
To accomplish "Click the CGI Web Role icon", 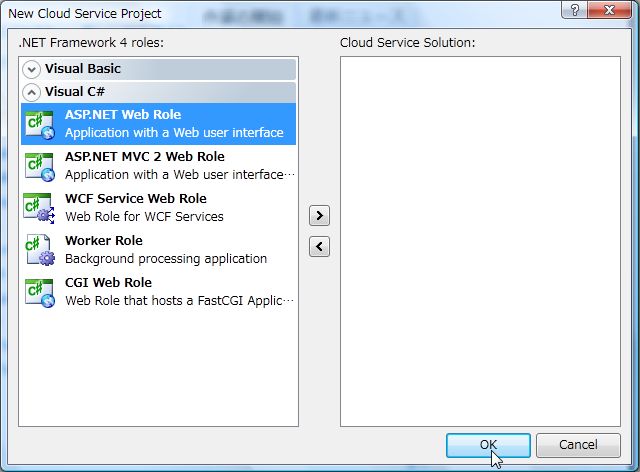I will [x=39, y=292].
